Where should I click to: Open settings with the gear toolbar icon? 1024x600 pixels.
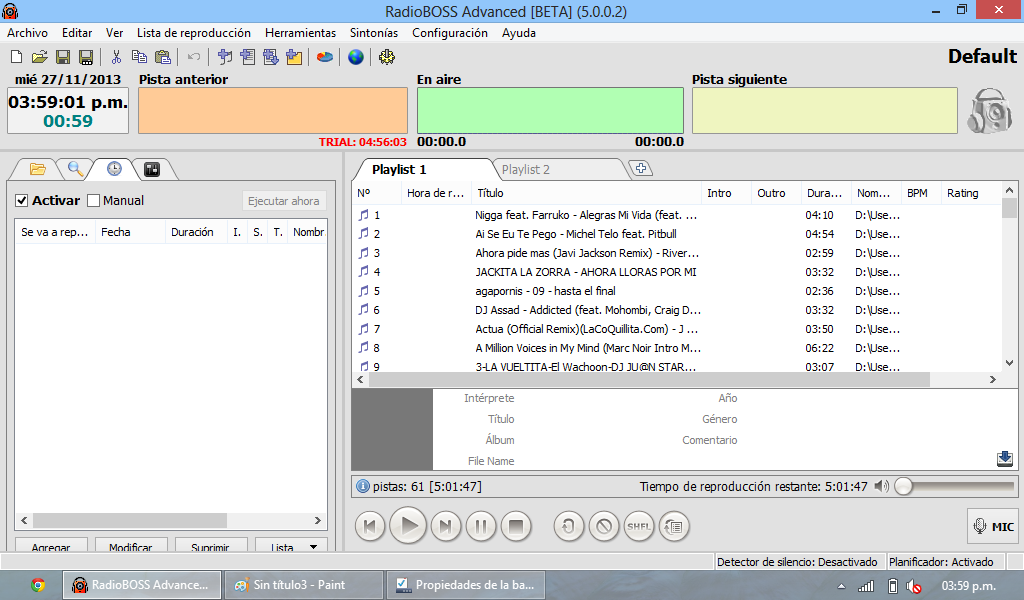tap(387, 57)
